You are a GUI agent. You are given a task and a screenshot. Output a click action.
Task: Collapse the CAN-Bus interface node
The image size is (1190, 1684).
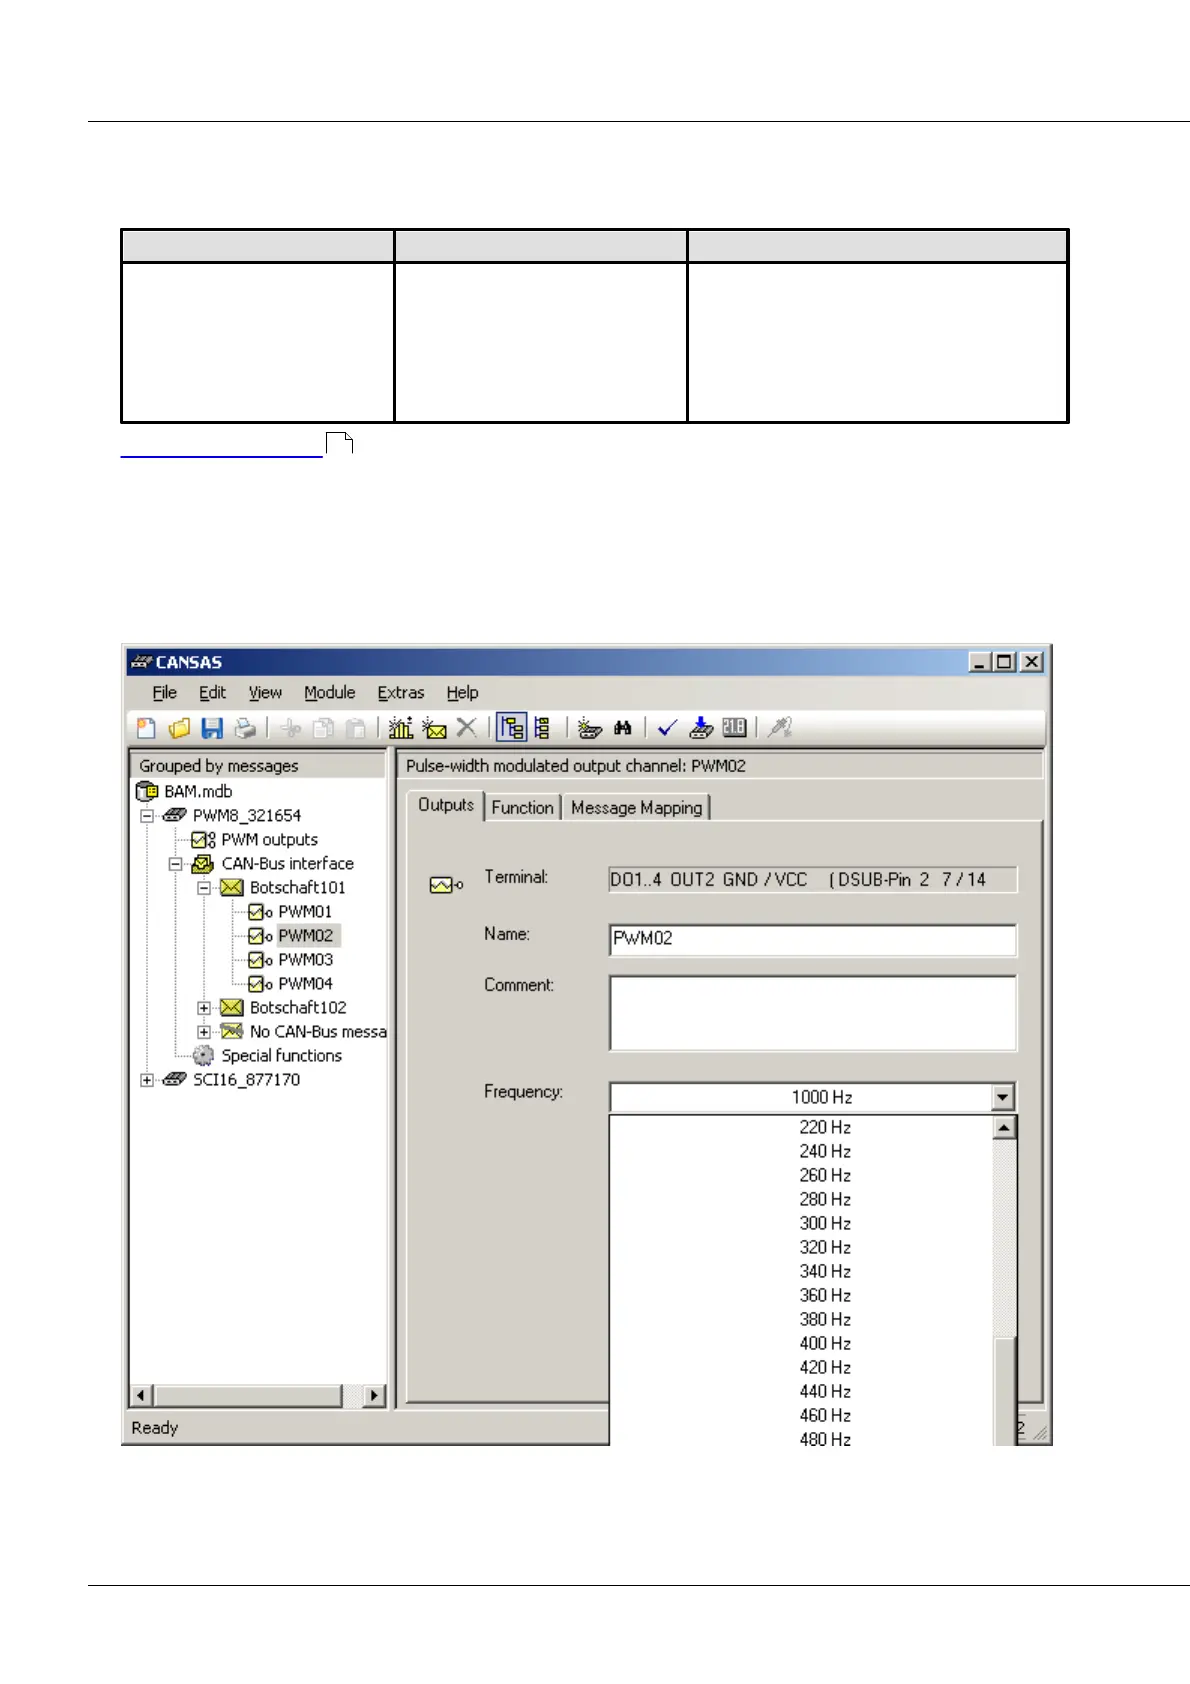pos(176,863)
